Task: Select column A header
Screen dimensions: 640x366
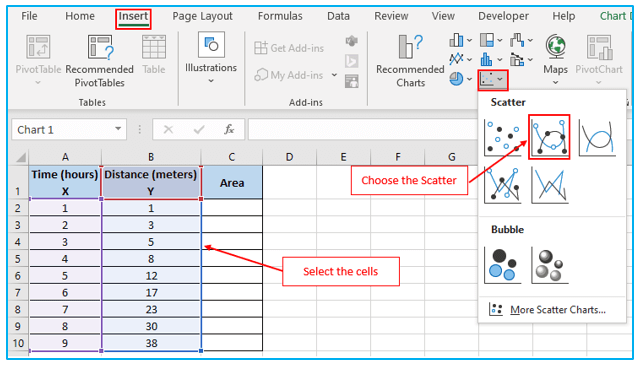Action: tap(65, 157)
